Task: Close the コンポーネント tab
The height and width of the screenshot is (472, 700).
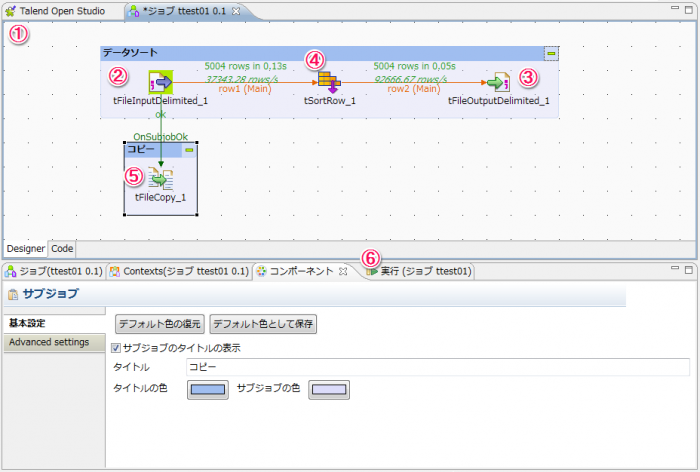Action: 343,272
